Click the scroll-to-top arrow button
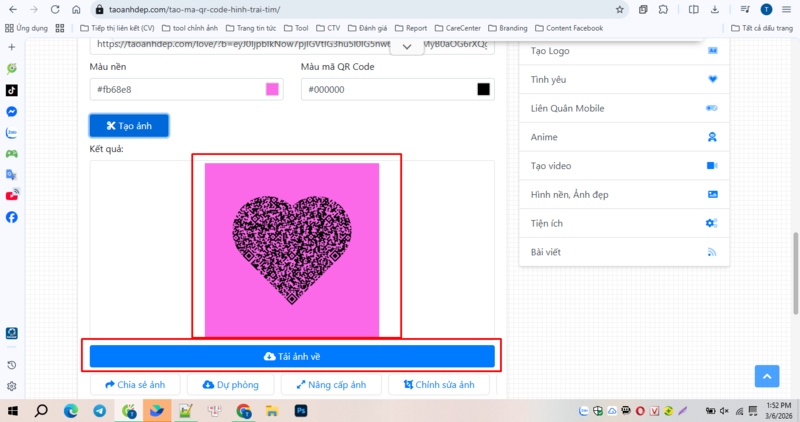Image resolution: width=800 pixels, height=422 pixels. click(x=767, y=377)
